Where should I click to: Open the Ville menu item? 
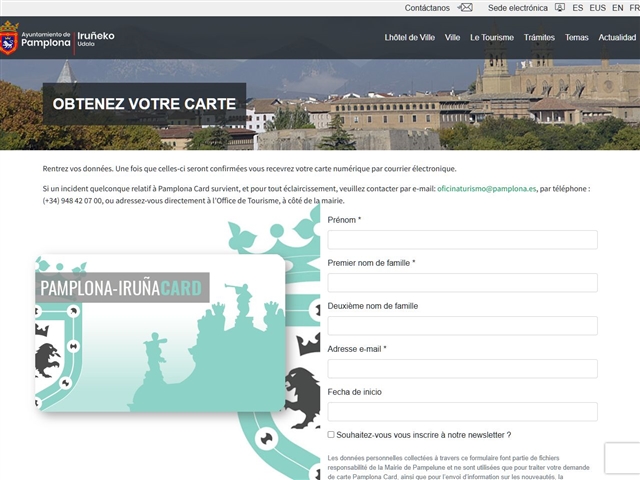coord(452,38)
